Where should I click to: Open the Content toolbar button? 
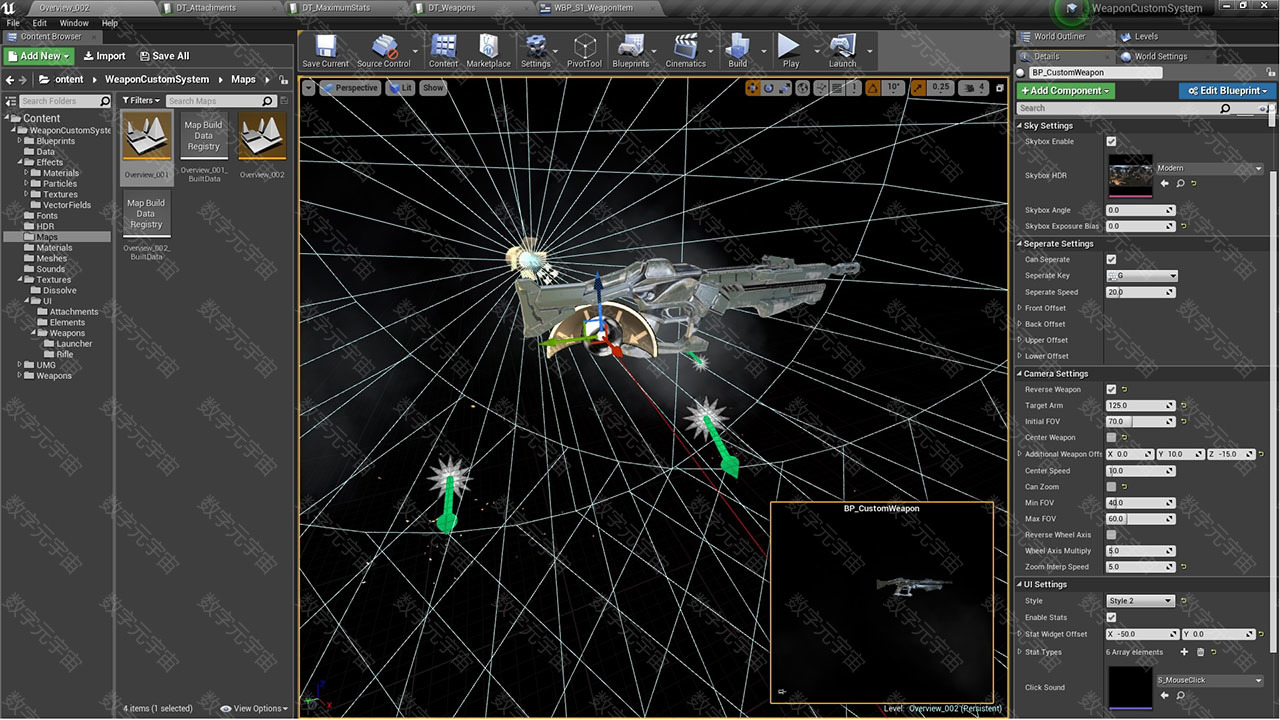click(444, 51)
